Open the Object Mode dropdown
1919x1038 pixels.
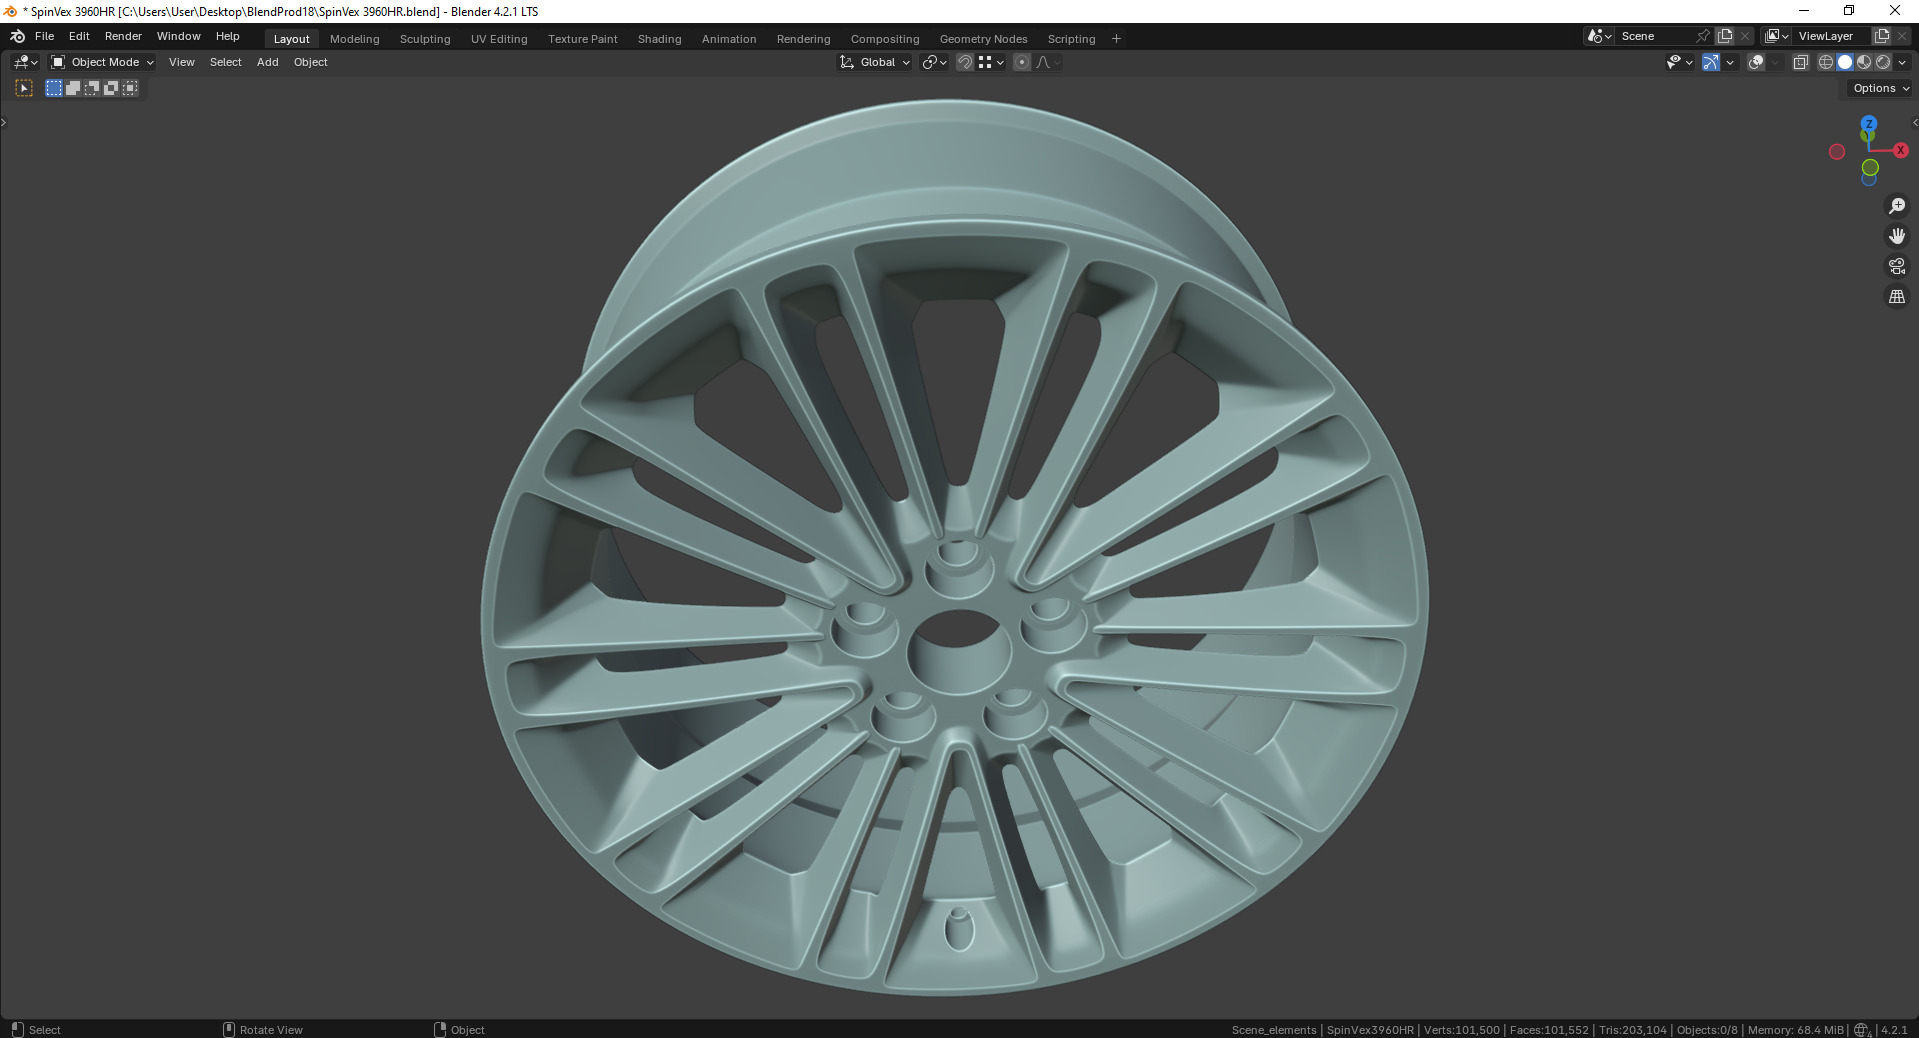click(102, 62)
